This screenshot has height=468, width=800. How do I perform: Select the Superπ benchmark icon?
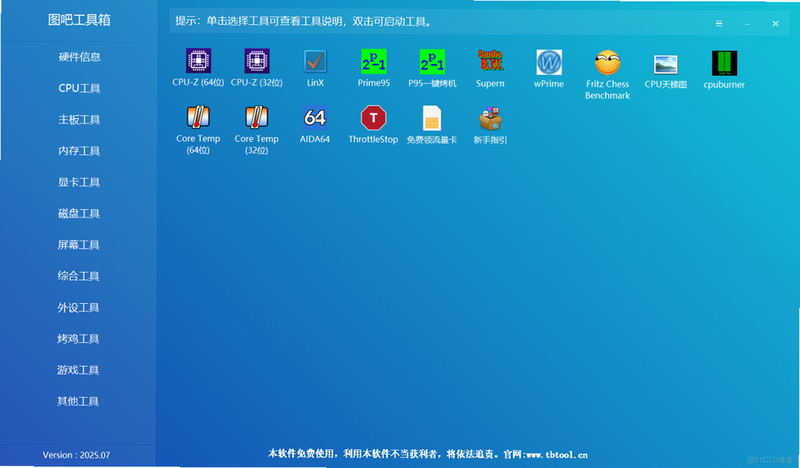click(x=491, y=61)
